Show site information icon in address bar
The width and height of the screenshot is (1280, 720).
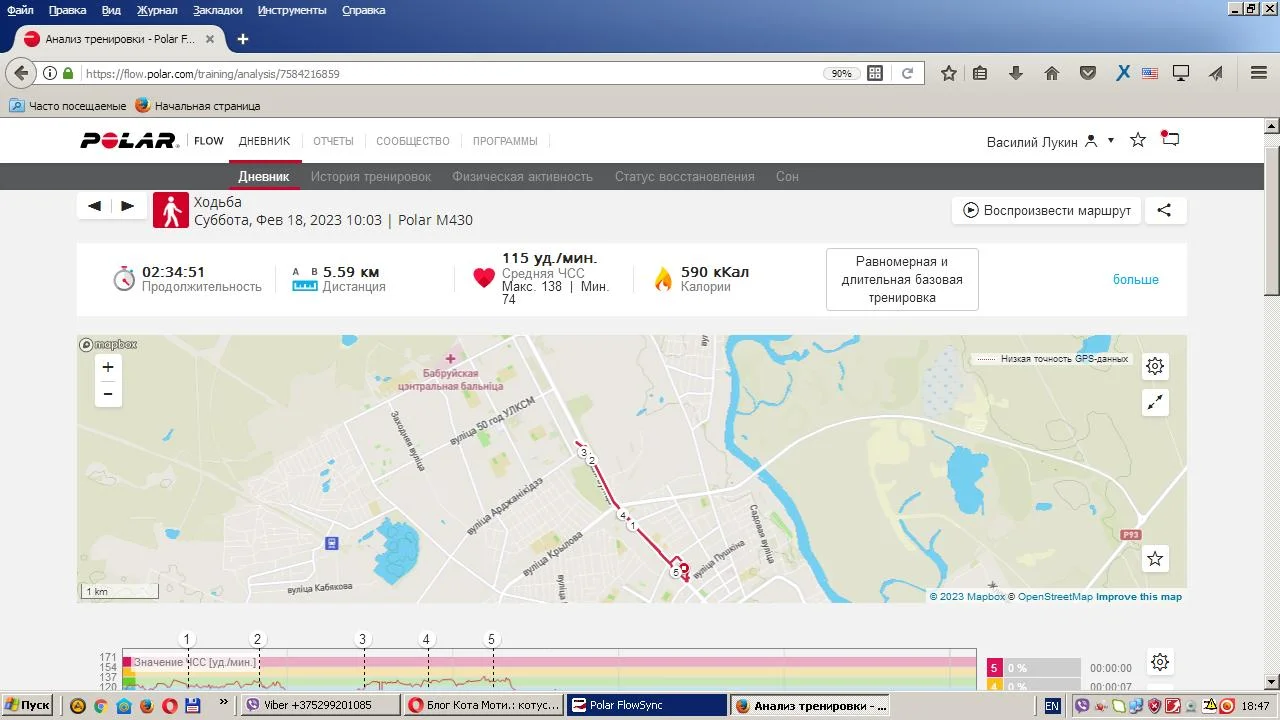coord(50,73)
